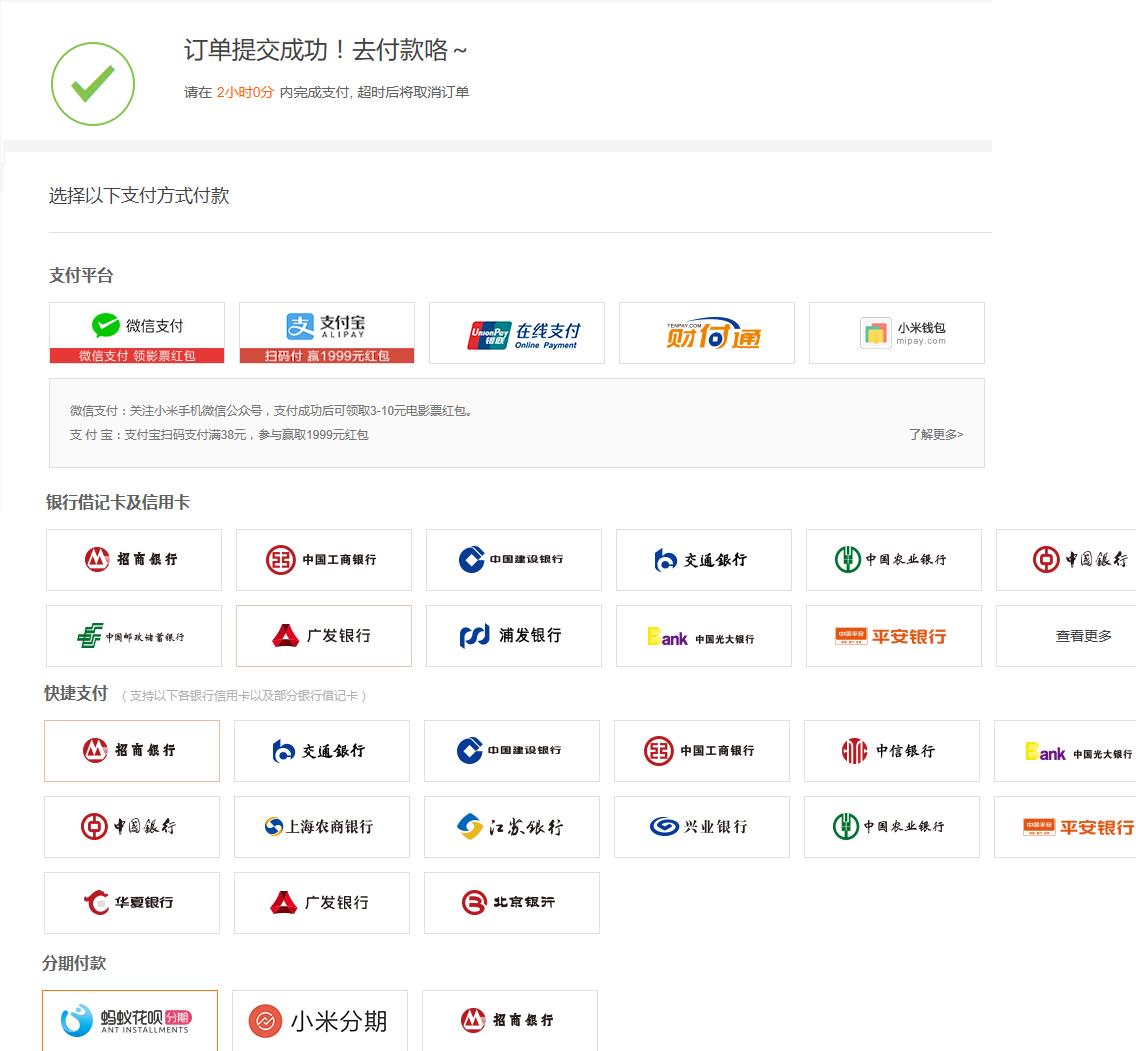Choose 中国邮政储蓄银行 from bank cards

point(134,636)
